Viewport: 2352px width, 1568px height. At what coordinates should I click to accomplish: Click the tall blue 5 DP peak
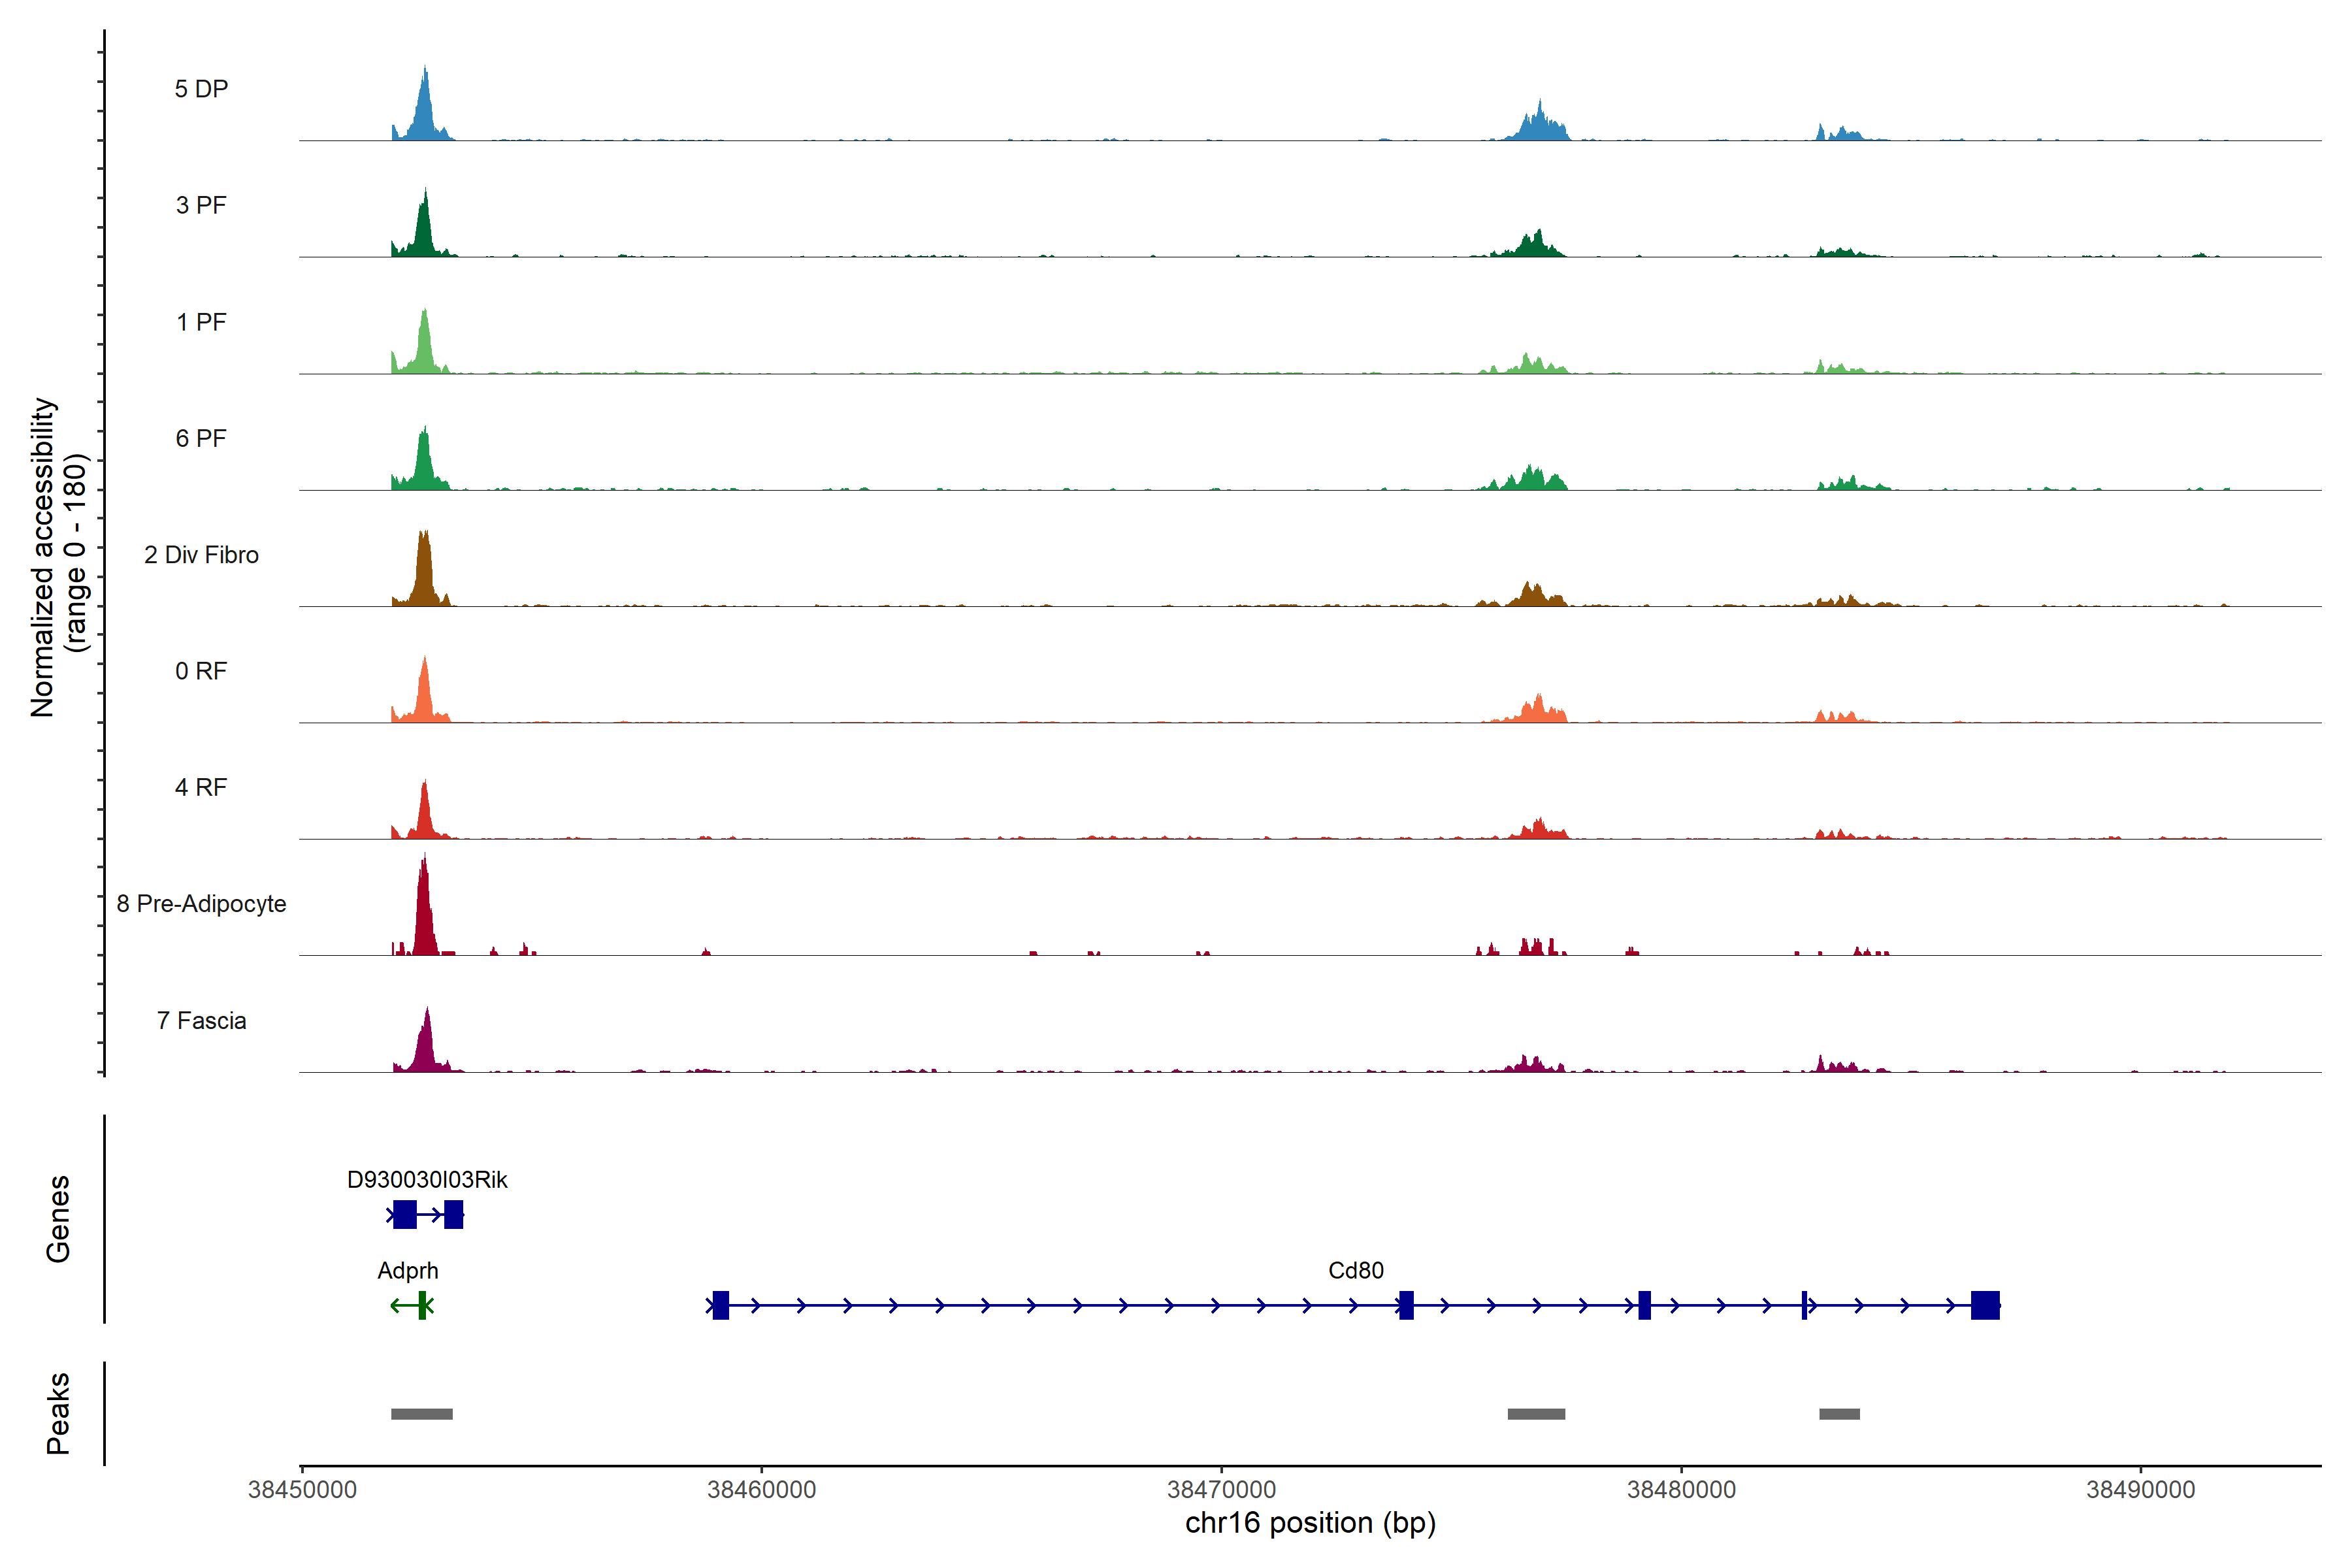coord(425,112)
